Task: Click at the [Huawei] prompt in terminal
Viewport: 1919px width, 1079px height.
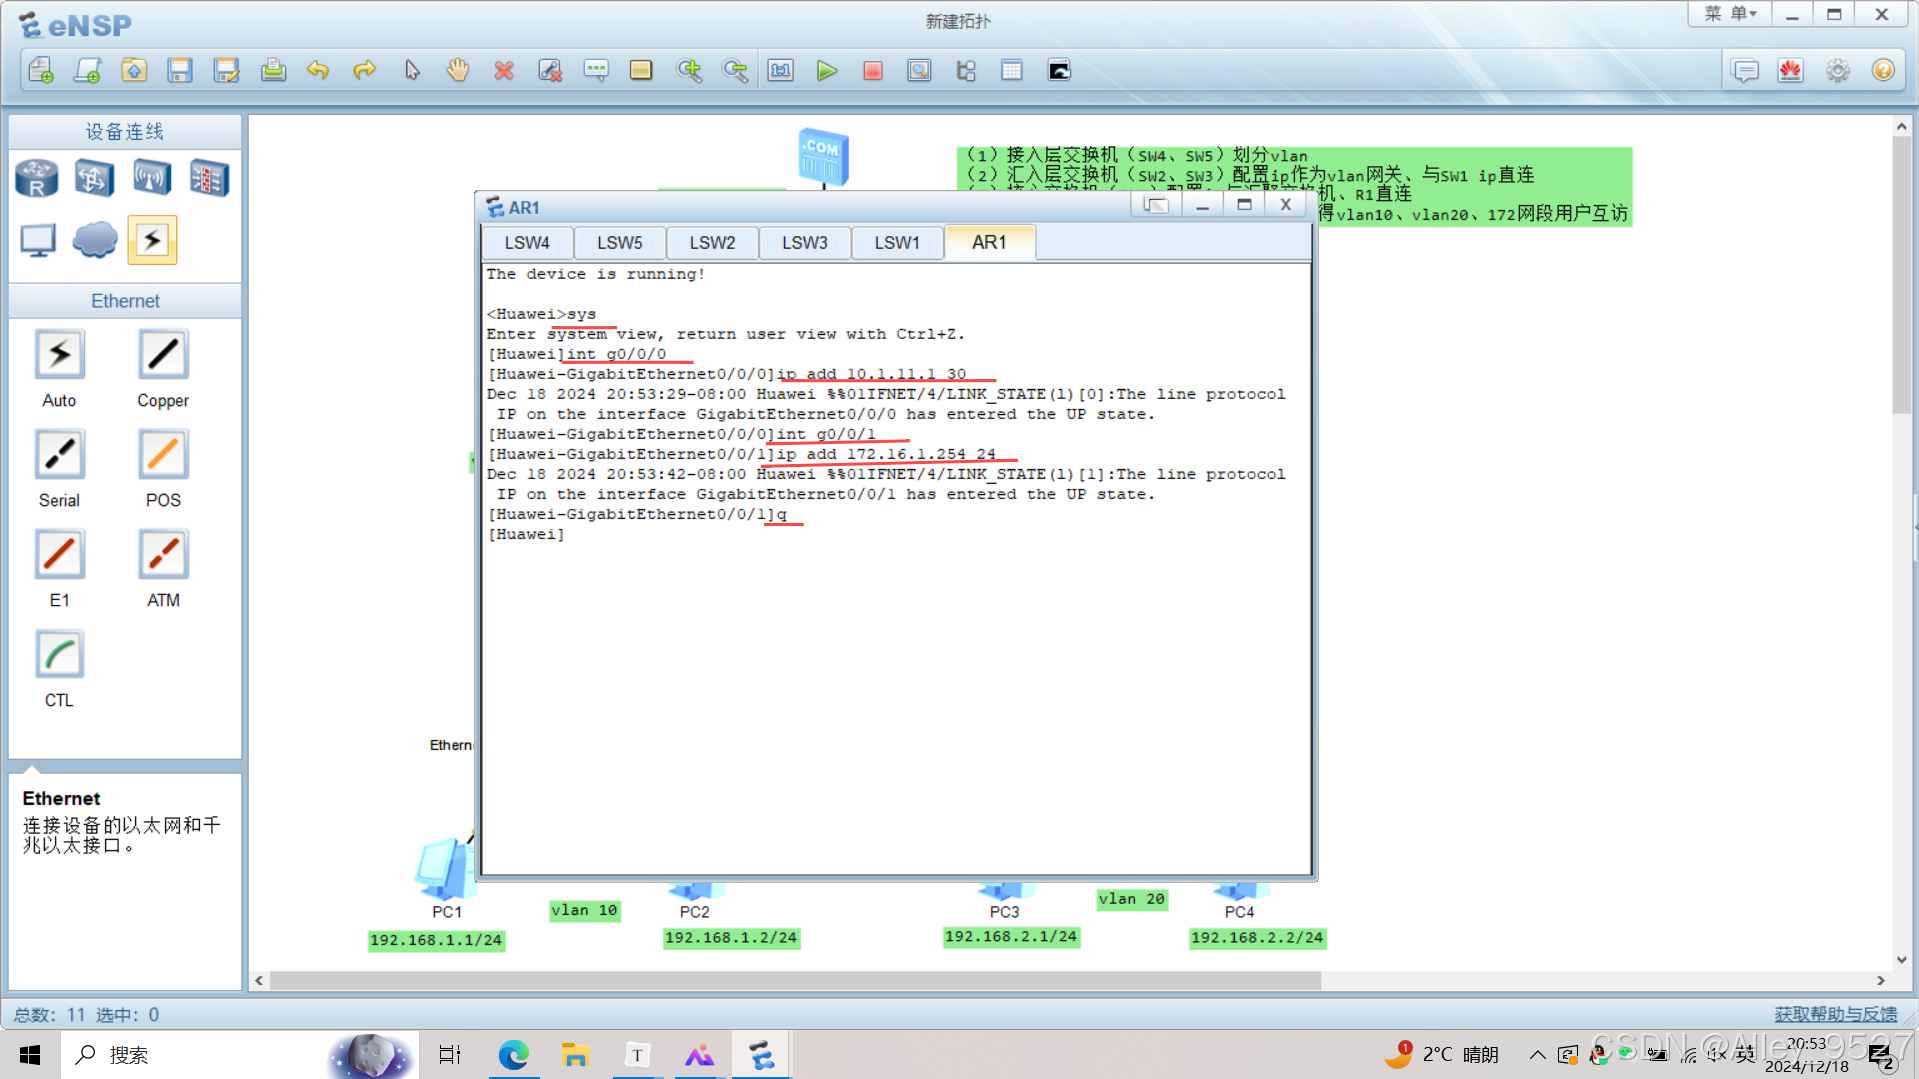Action: pos(526,535)
